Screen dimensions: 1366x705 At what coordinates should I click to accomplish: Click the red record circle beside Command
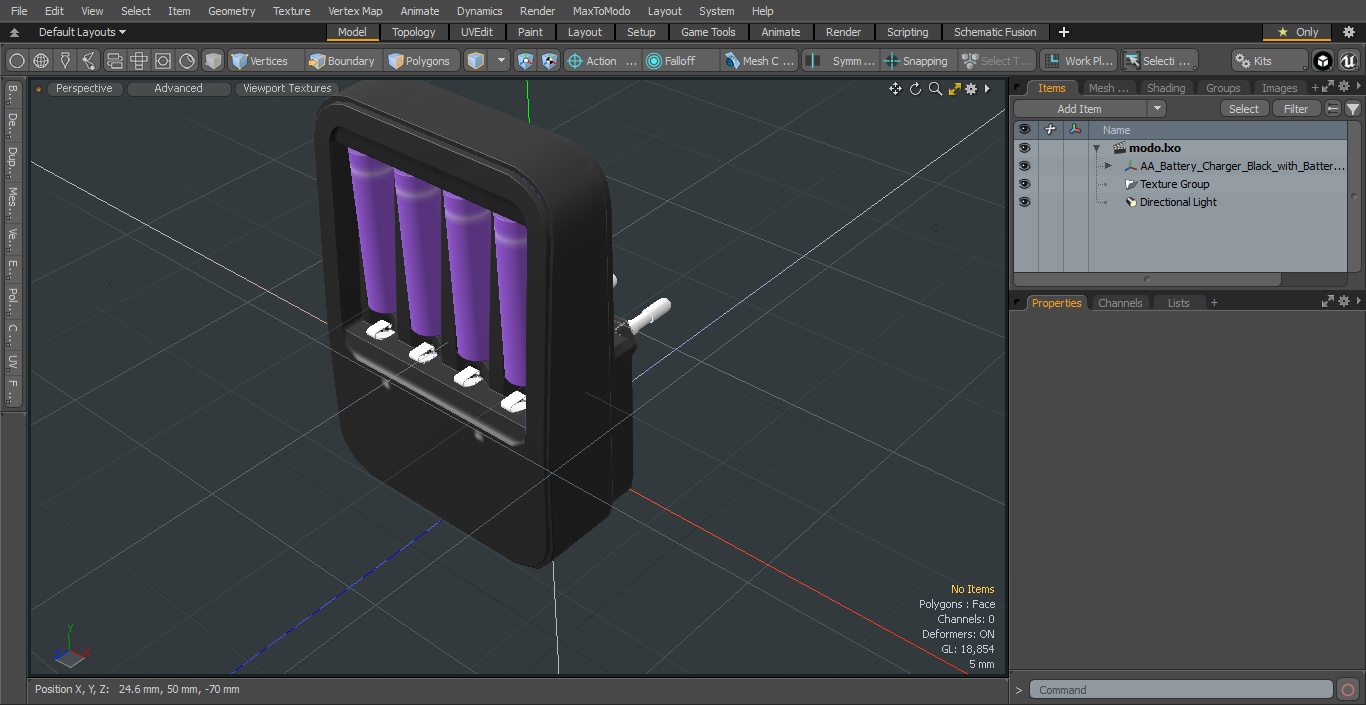click(x=1347, y=690)
